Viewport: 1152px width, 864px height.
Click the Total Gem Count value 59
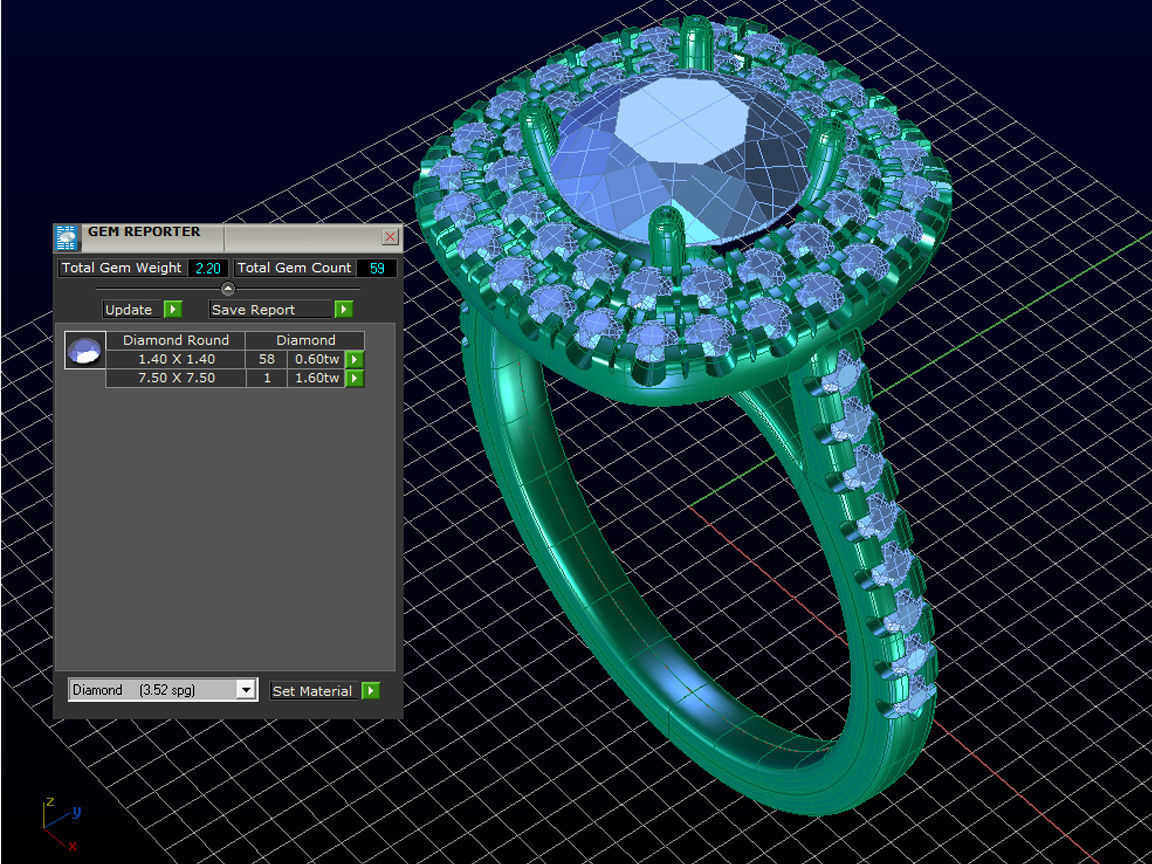[x=377, y=268]
